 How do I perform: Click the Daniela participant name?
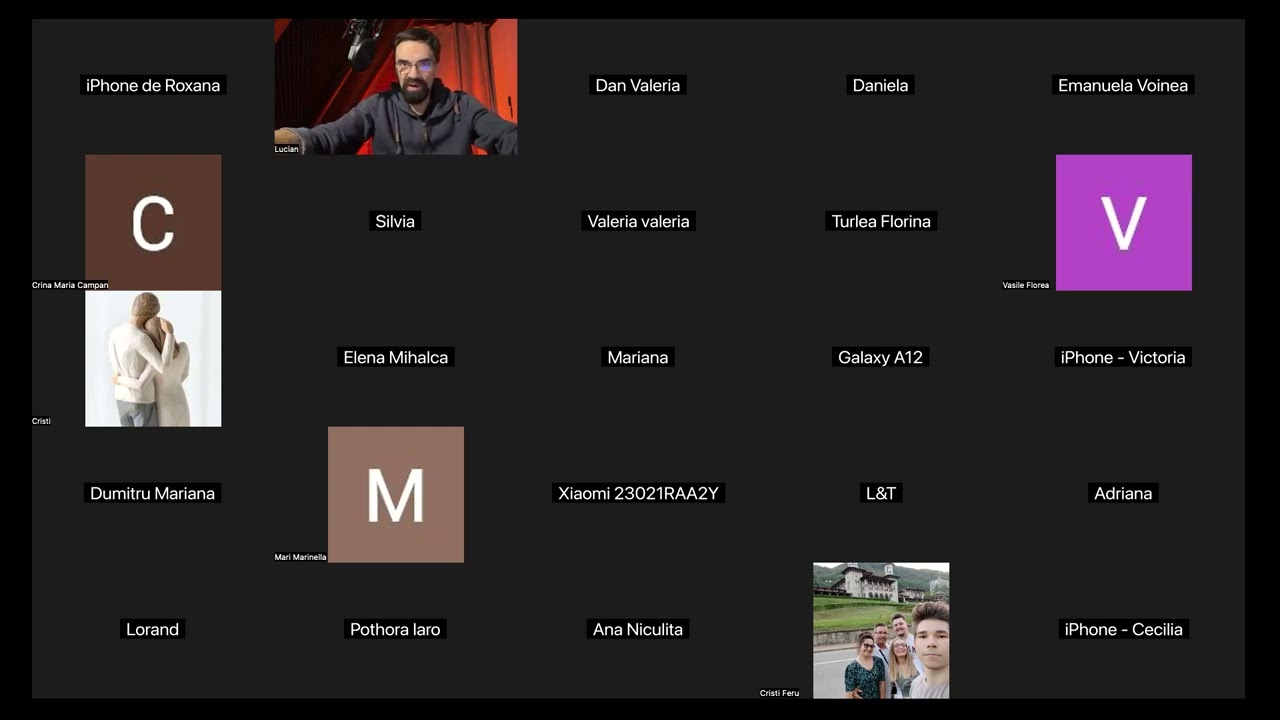[x=881, y=85]
